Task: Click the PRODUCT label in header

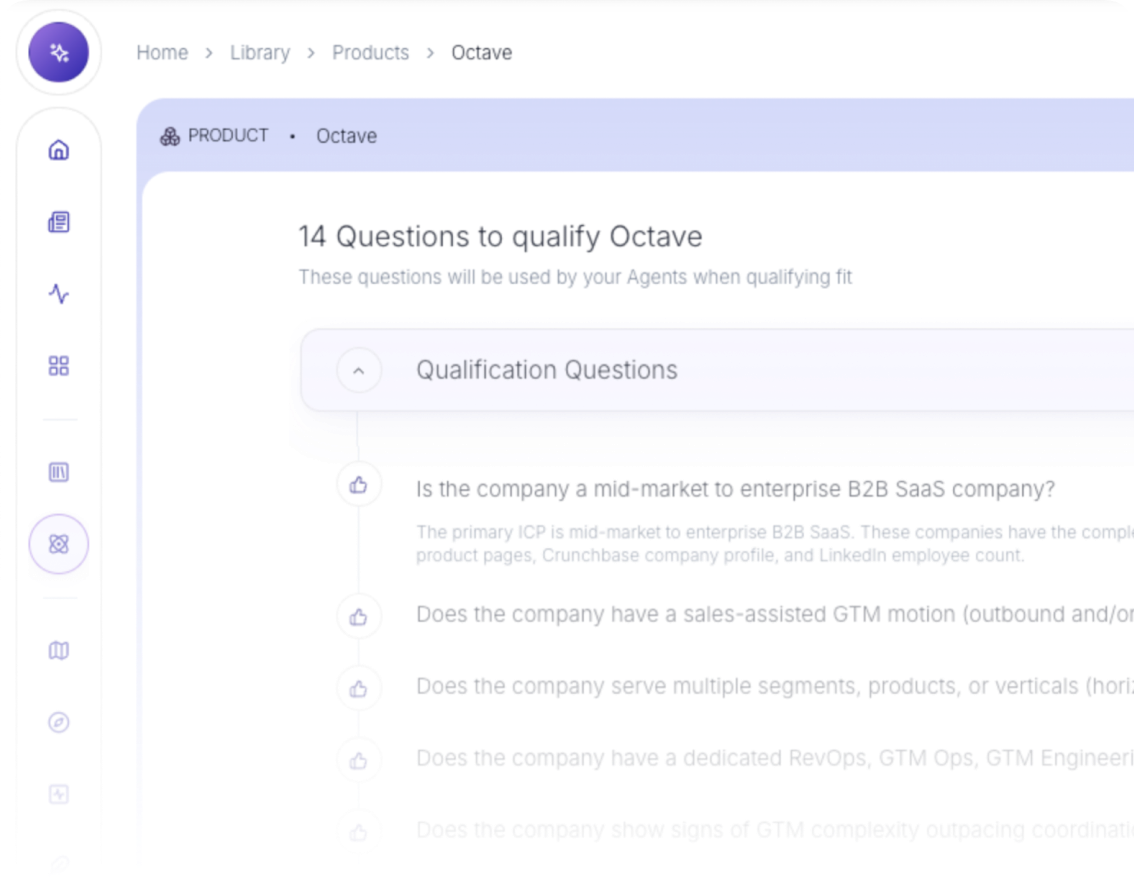Action: (228, 136)
